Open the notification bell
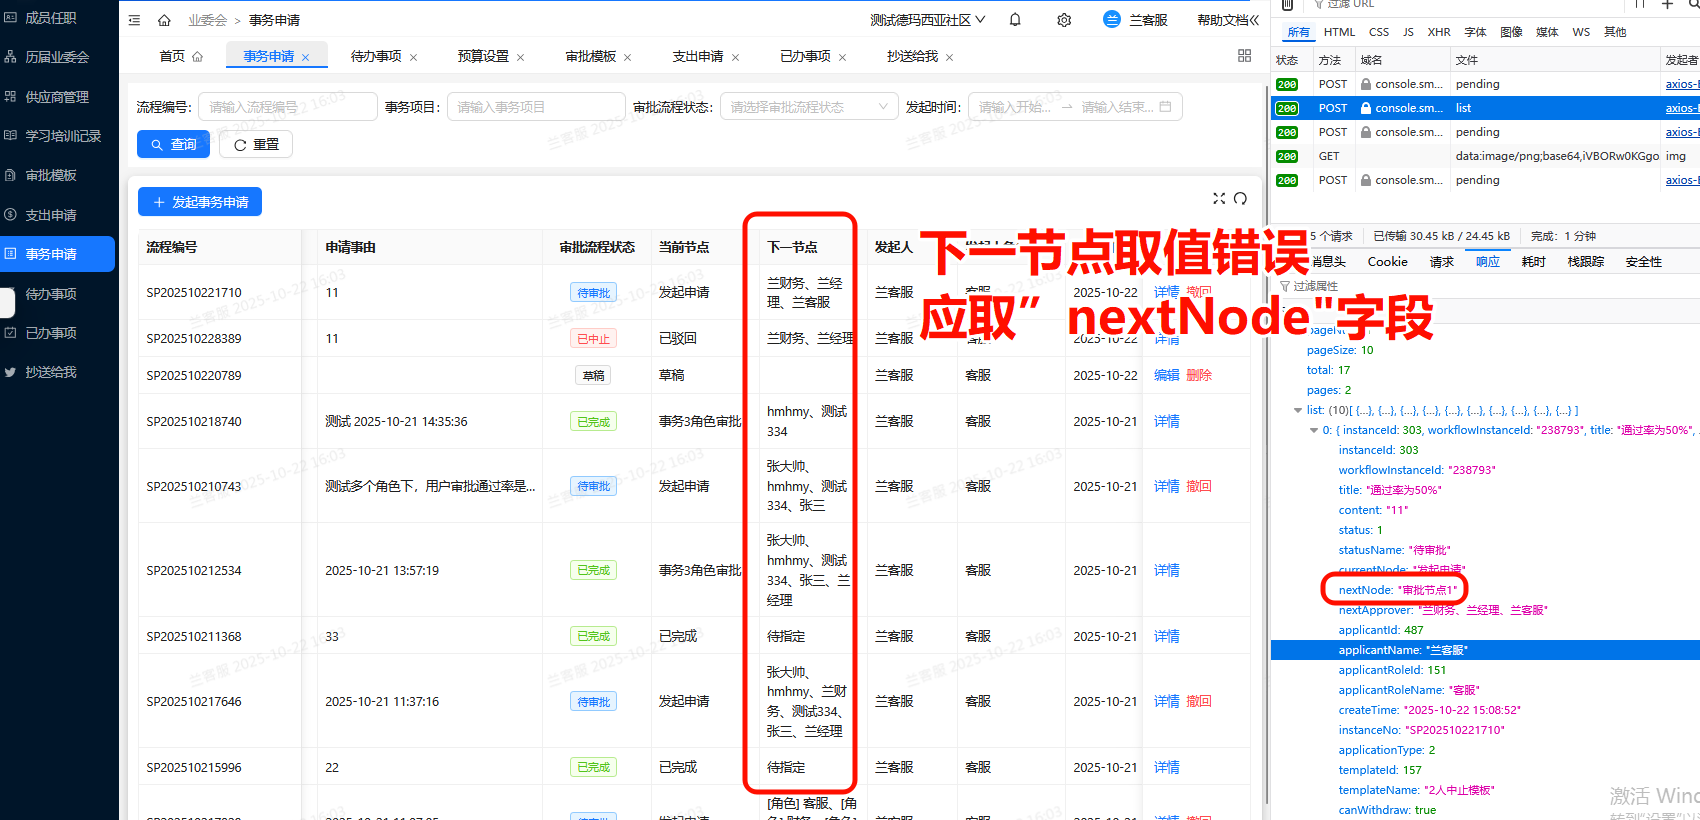The height and width of the screenshot is (820, 1700). click(x=1015, y=20)
